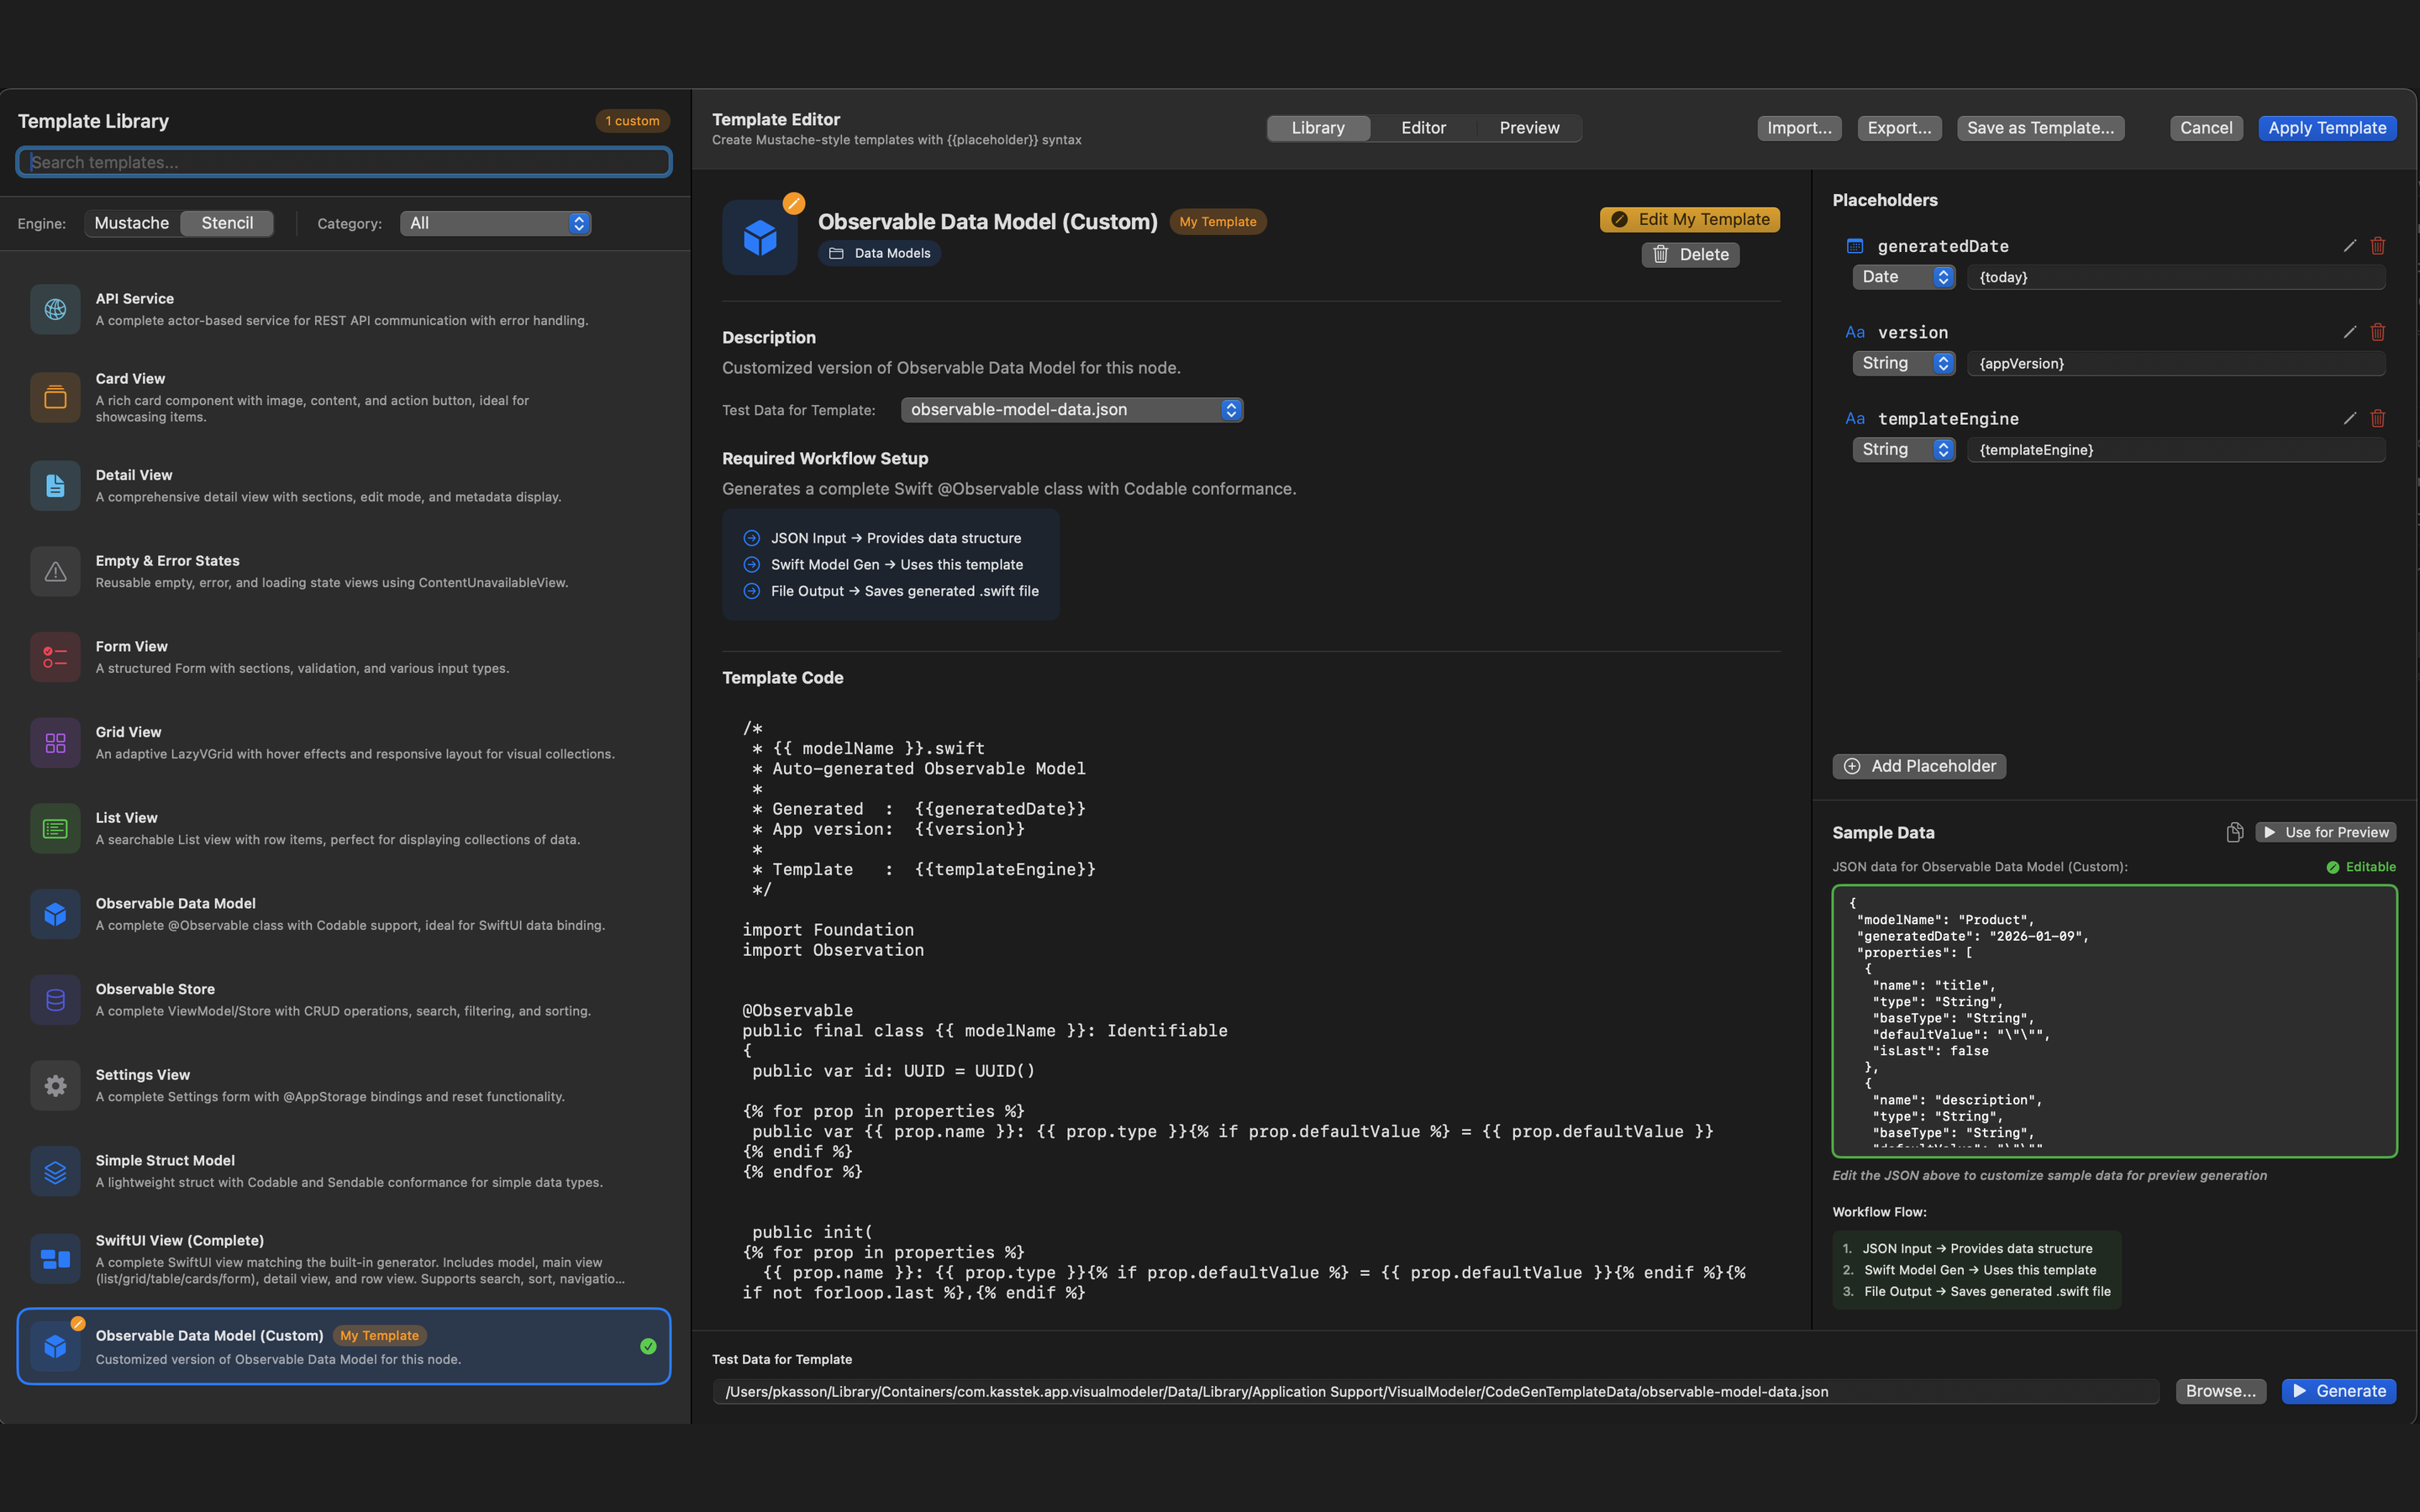Open the Test Data dropdown for observable-model-data.json
This screenshot has width=2420, height=1512.
[1070, 409]
